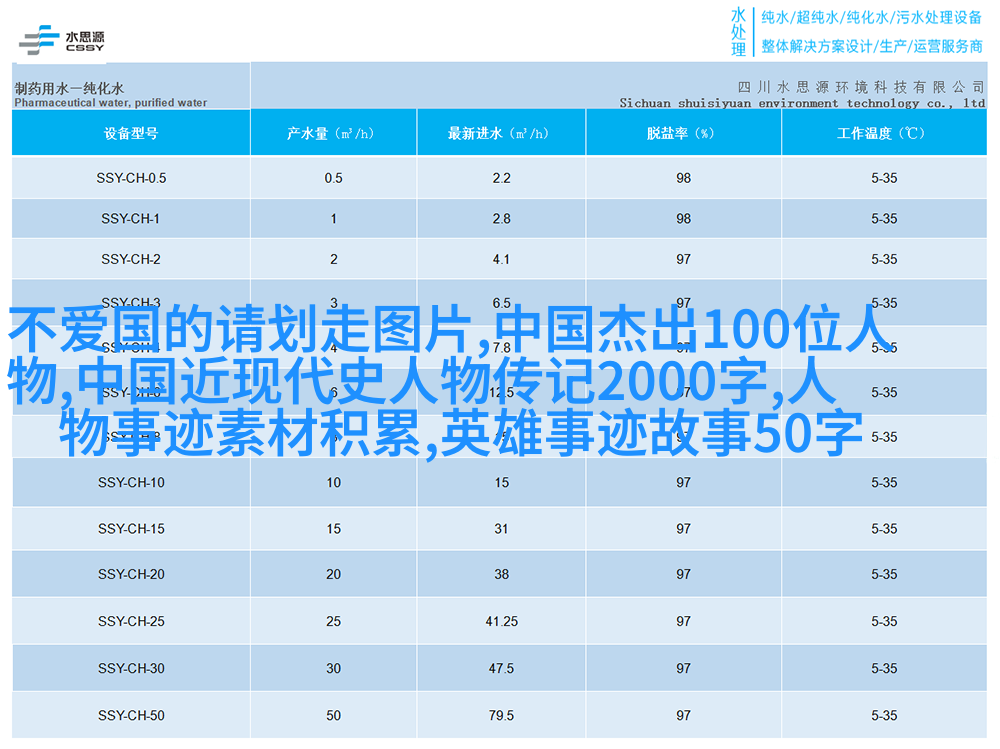Screen dimensions: 1000x749
Task: Select inlet value 79.5 in SSY-CH-50 row
Action: point(501,716)
